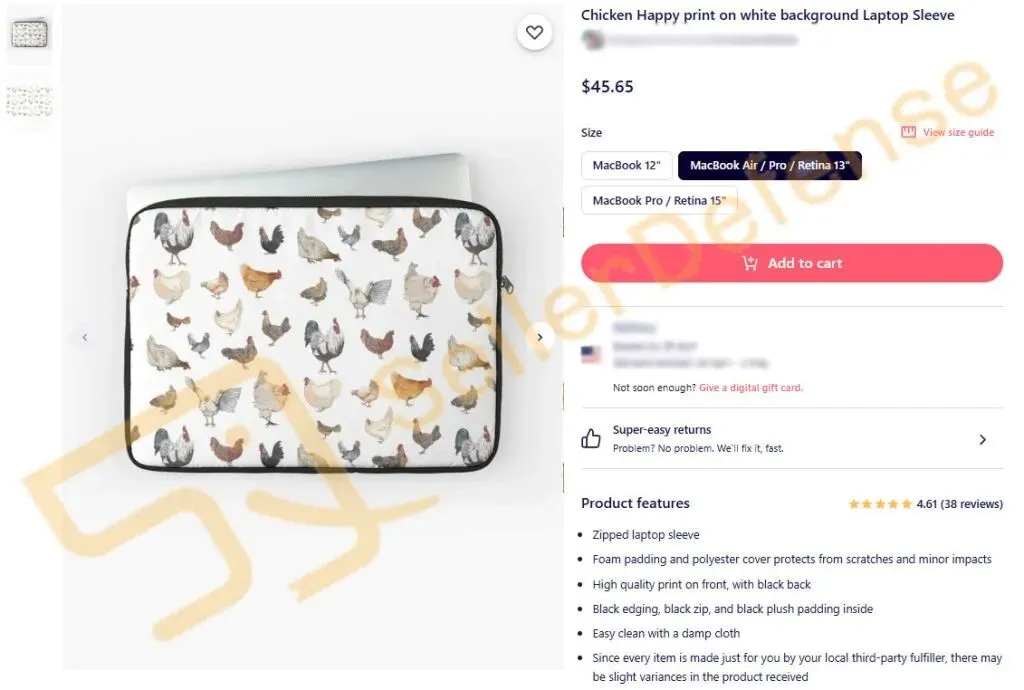The height and width of the screenshot is (690, 1024).
Task: Select second pattern thumbnail
Action: [x=29, y=102]
